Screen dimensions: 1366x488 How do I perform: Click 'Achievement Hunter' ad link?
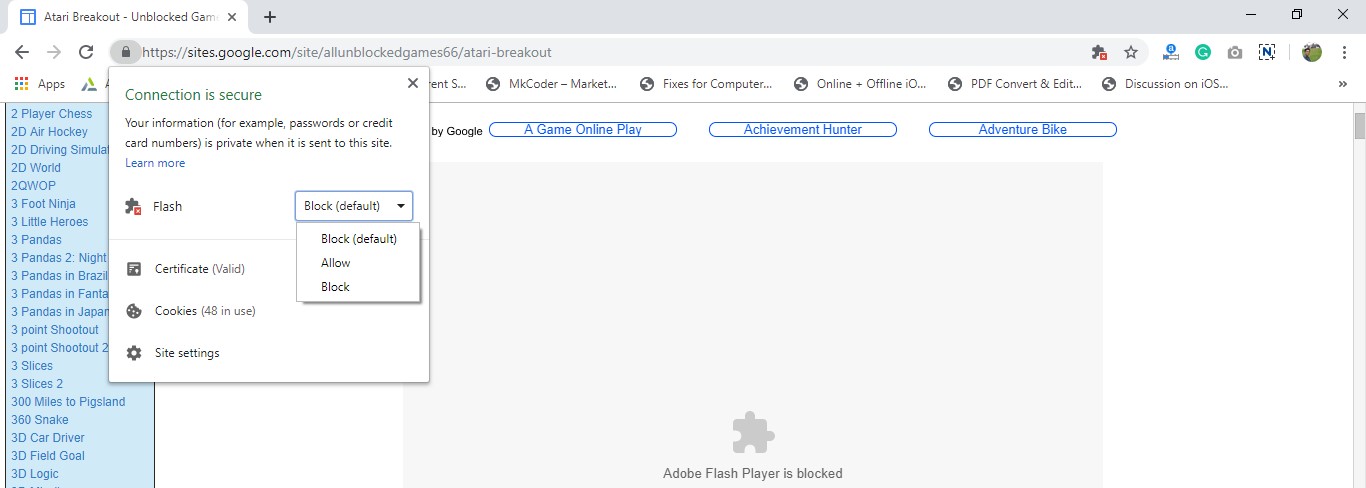(x=803, y=130)
